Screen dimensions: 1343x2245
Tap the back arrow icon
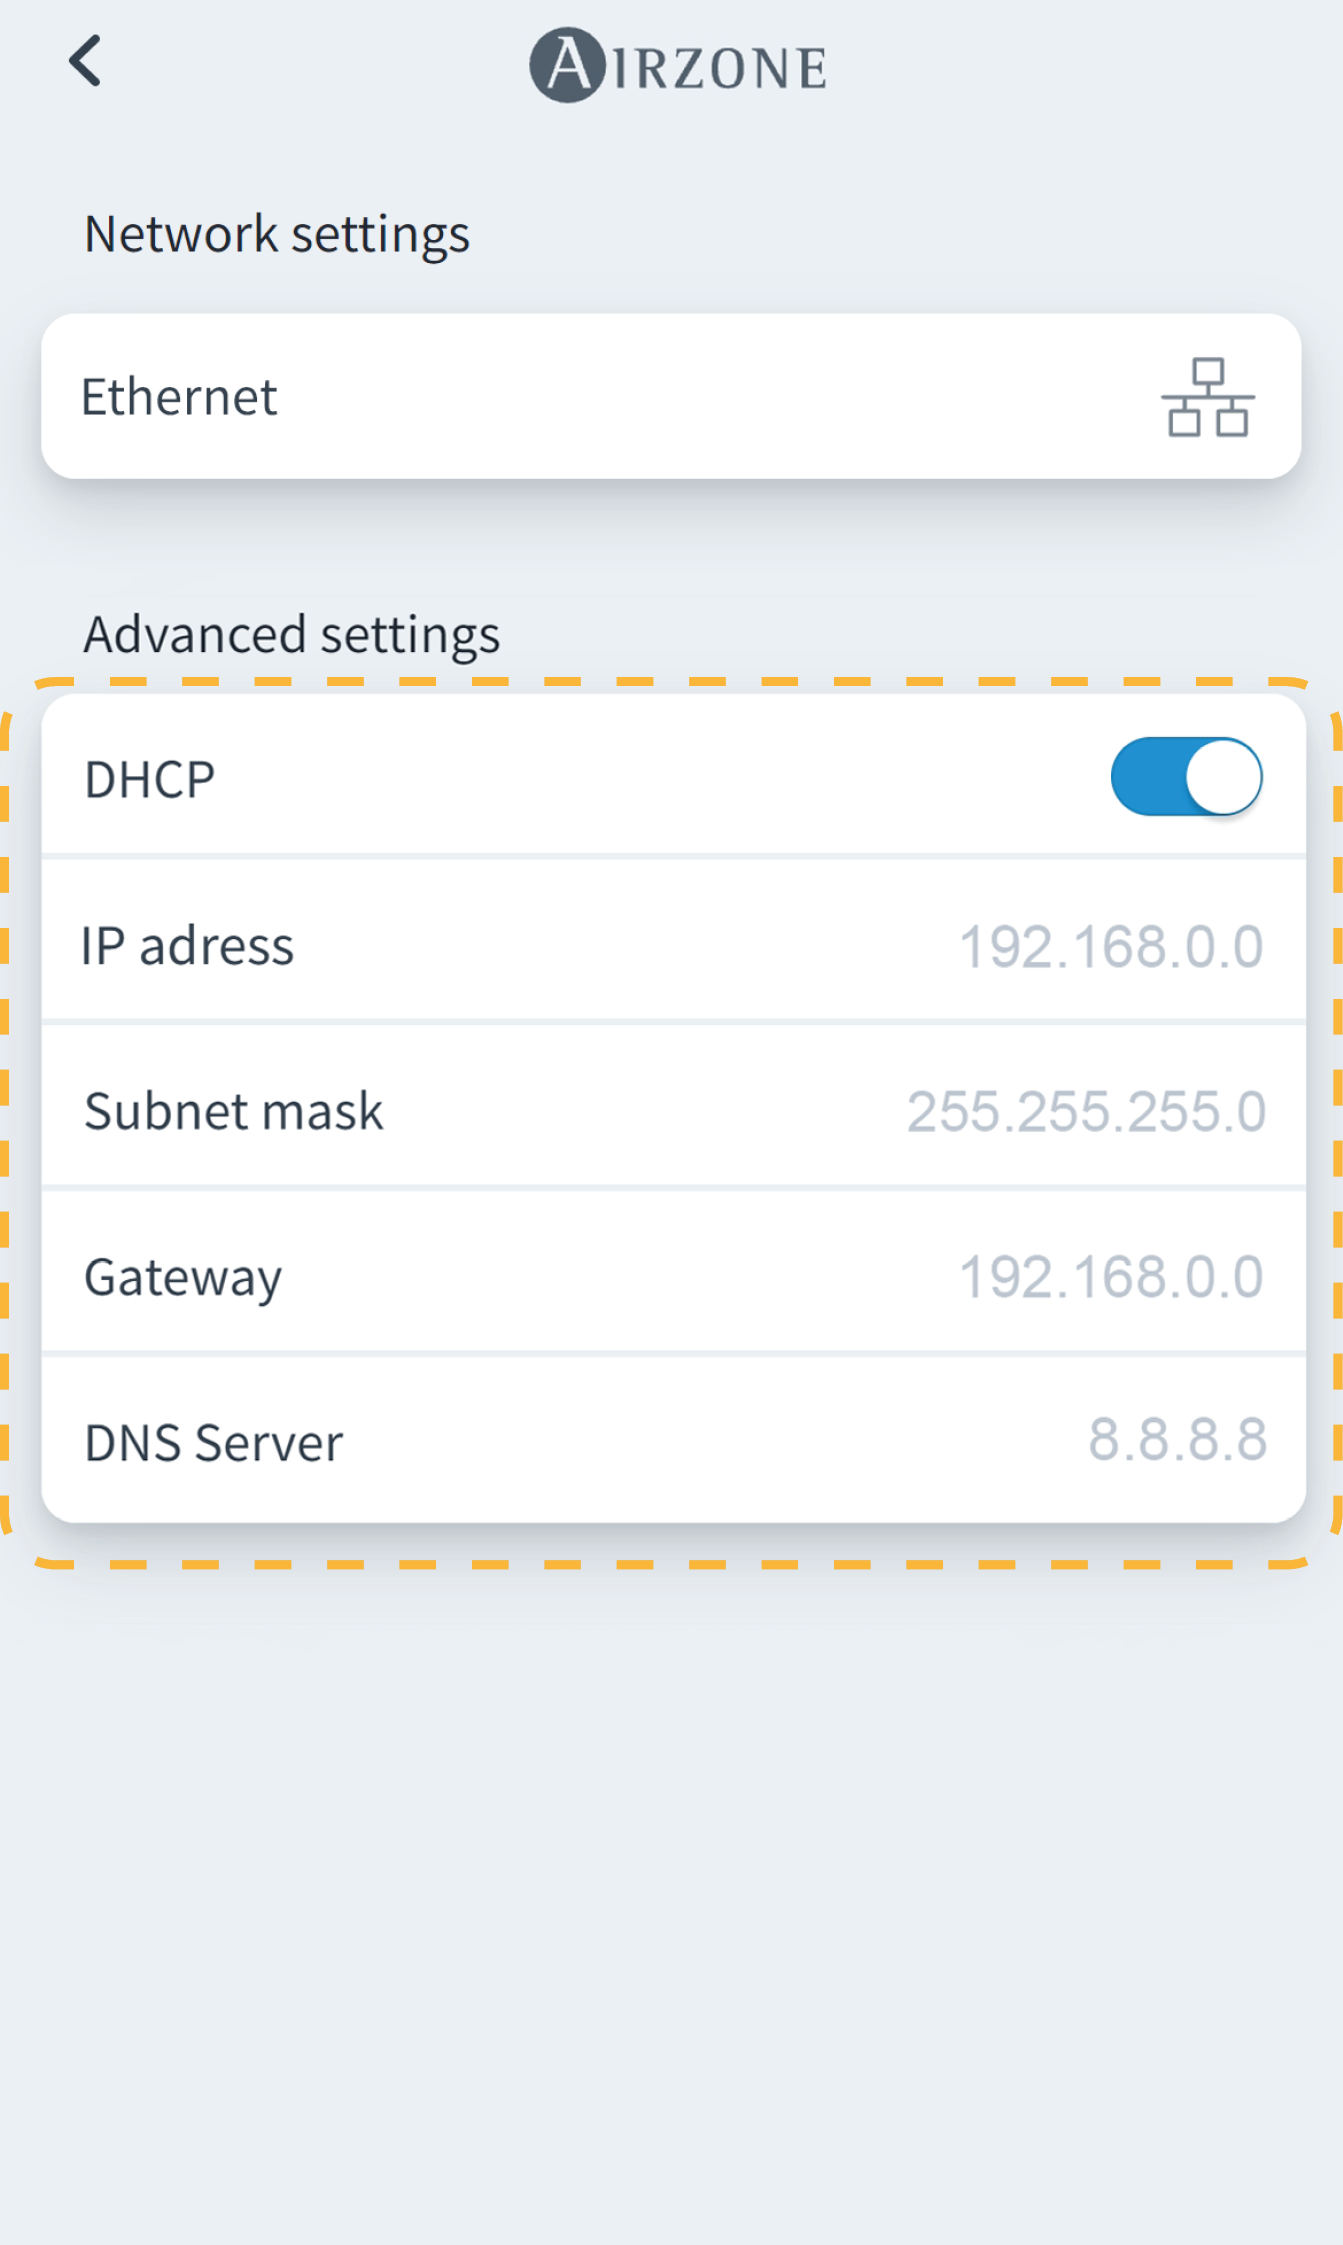86,62
